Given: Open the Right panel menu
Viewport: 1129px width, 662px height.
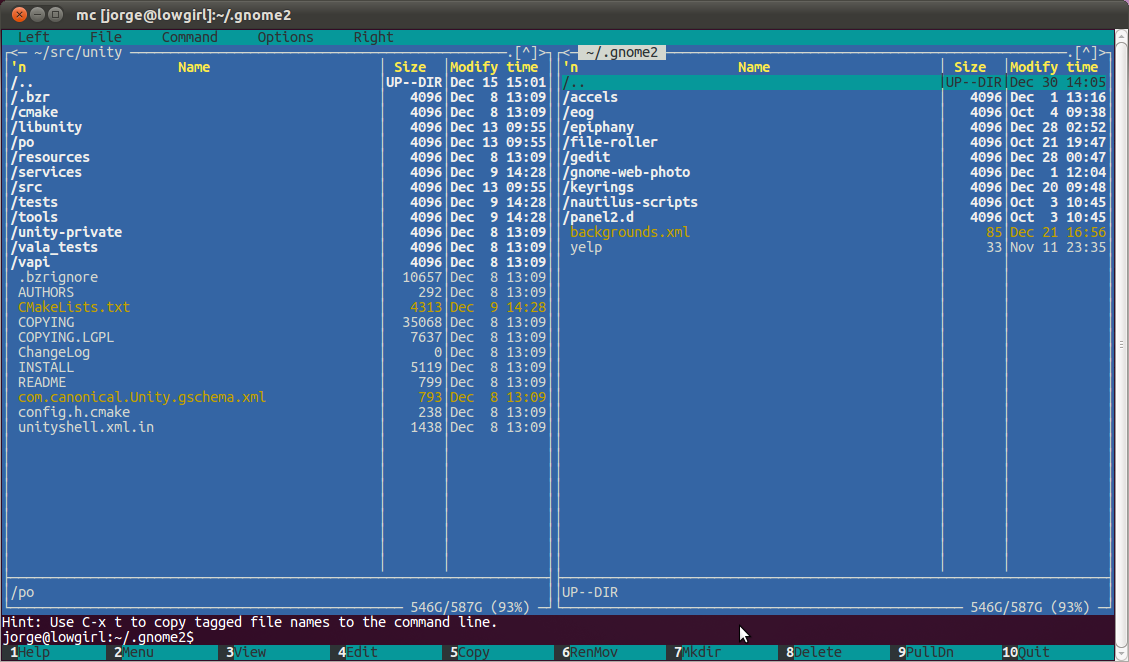Looking at the screenshot, I should tap(373, 37).
